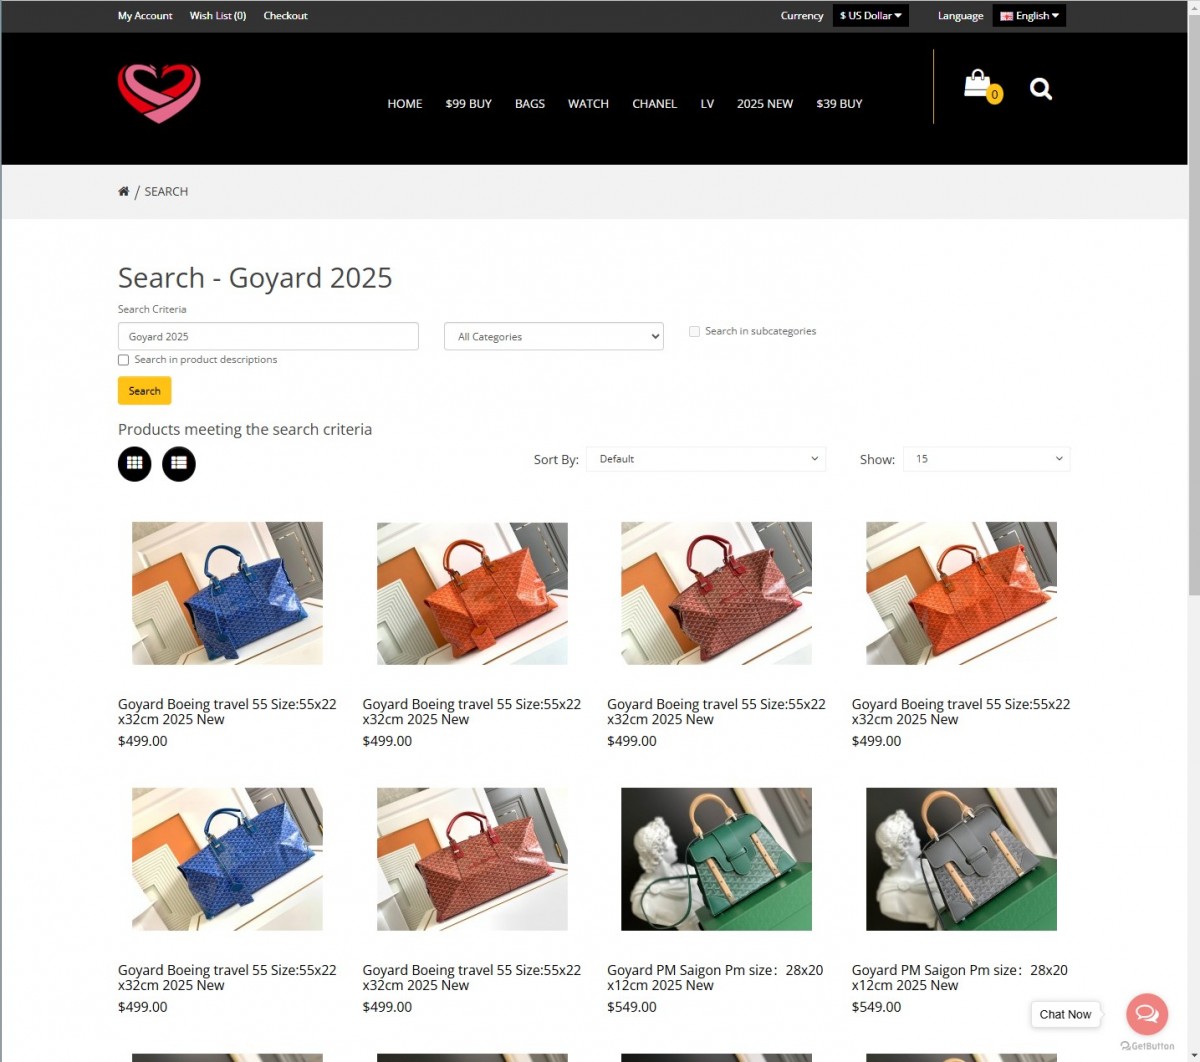1200x1062 pixels.
Task: Click SEARCH in the breadcrumb
Action: (166, 192)
